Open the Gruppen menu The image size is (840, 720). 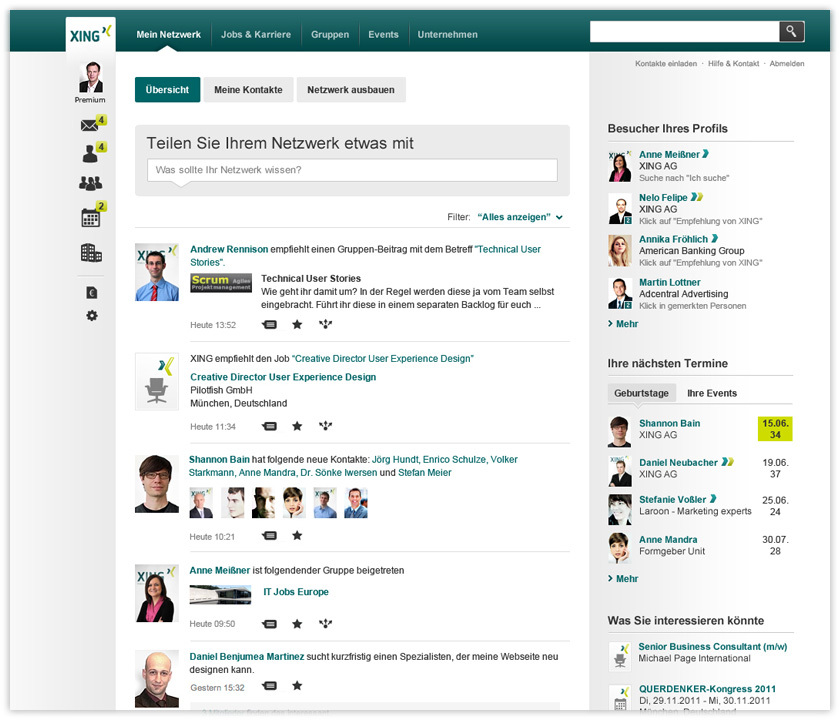coord(330,34)
